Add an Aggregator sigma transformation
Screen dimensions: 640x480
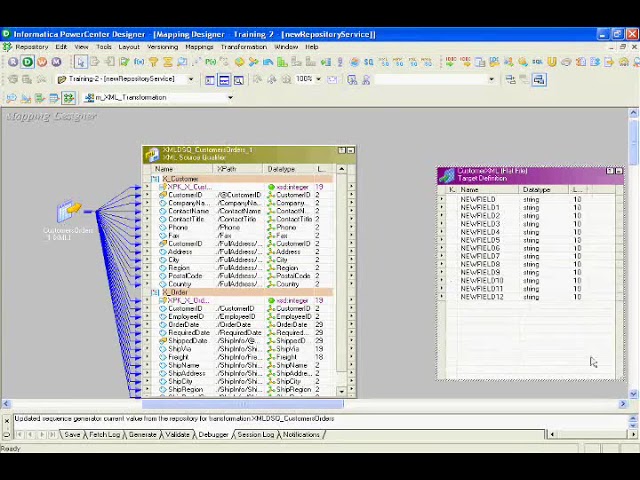tap(168, 62)
